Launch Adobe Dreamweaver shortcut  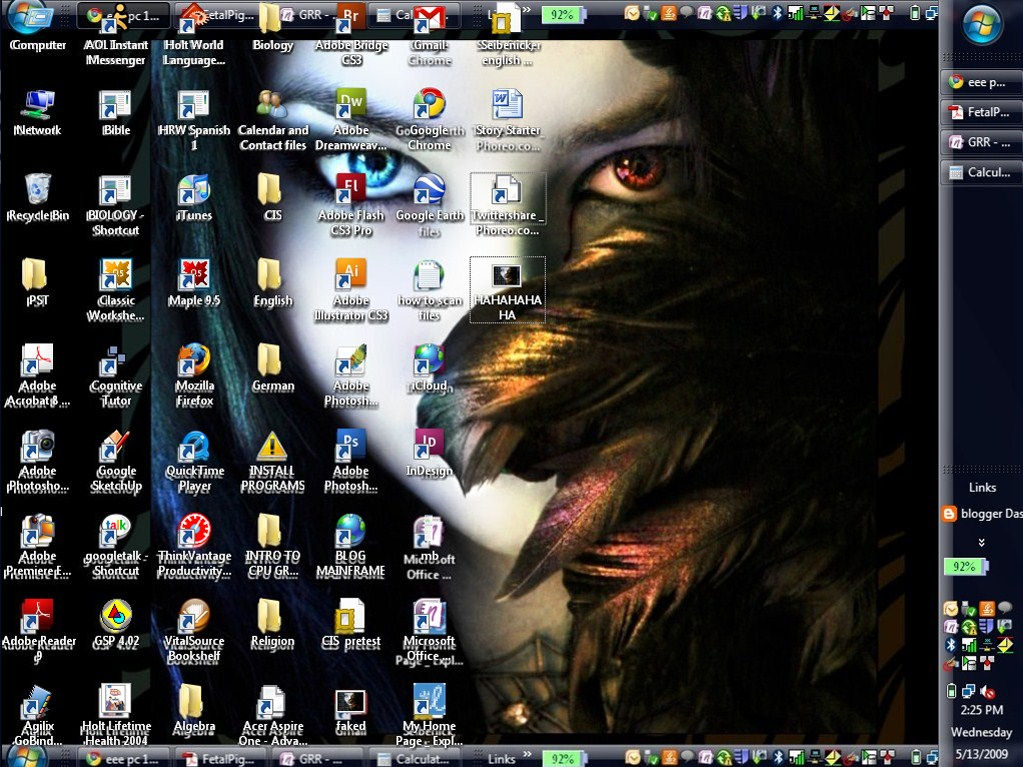[350, 119]
